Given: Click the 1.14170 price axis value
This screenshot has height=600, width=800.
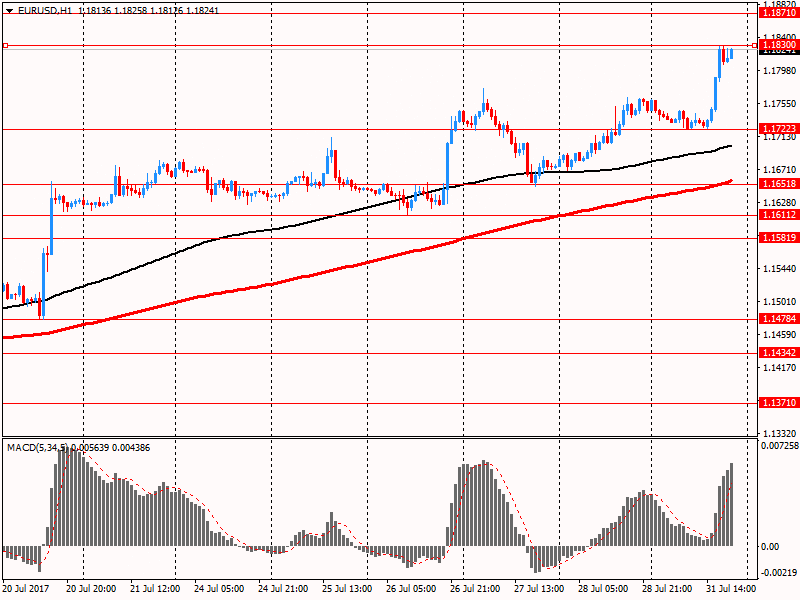Looking at the screenshot, I should 779,367.
